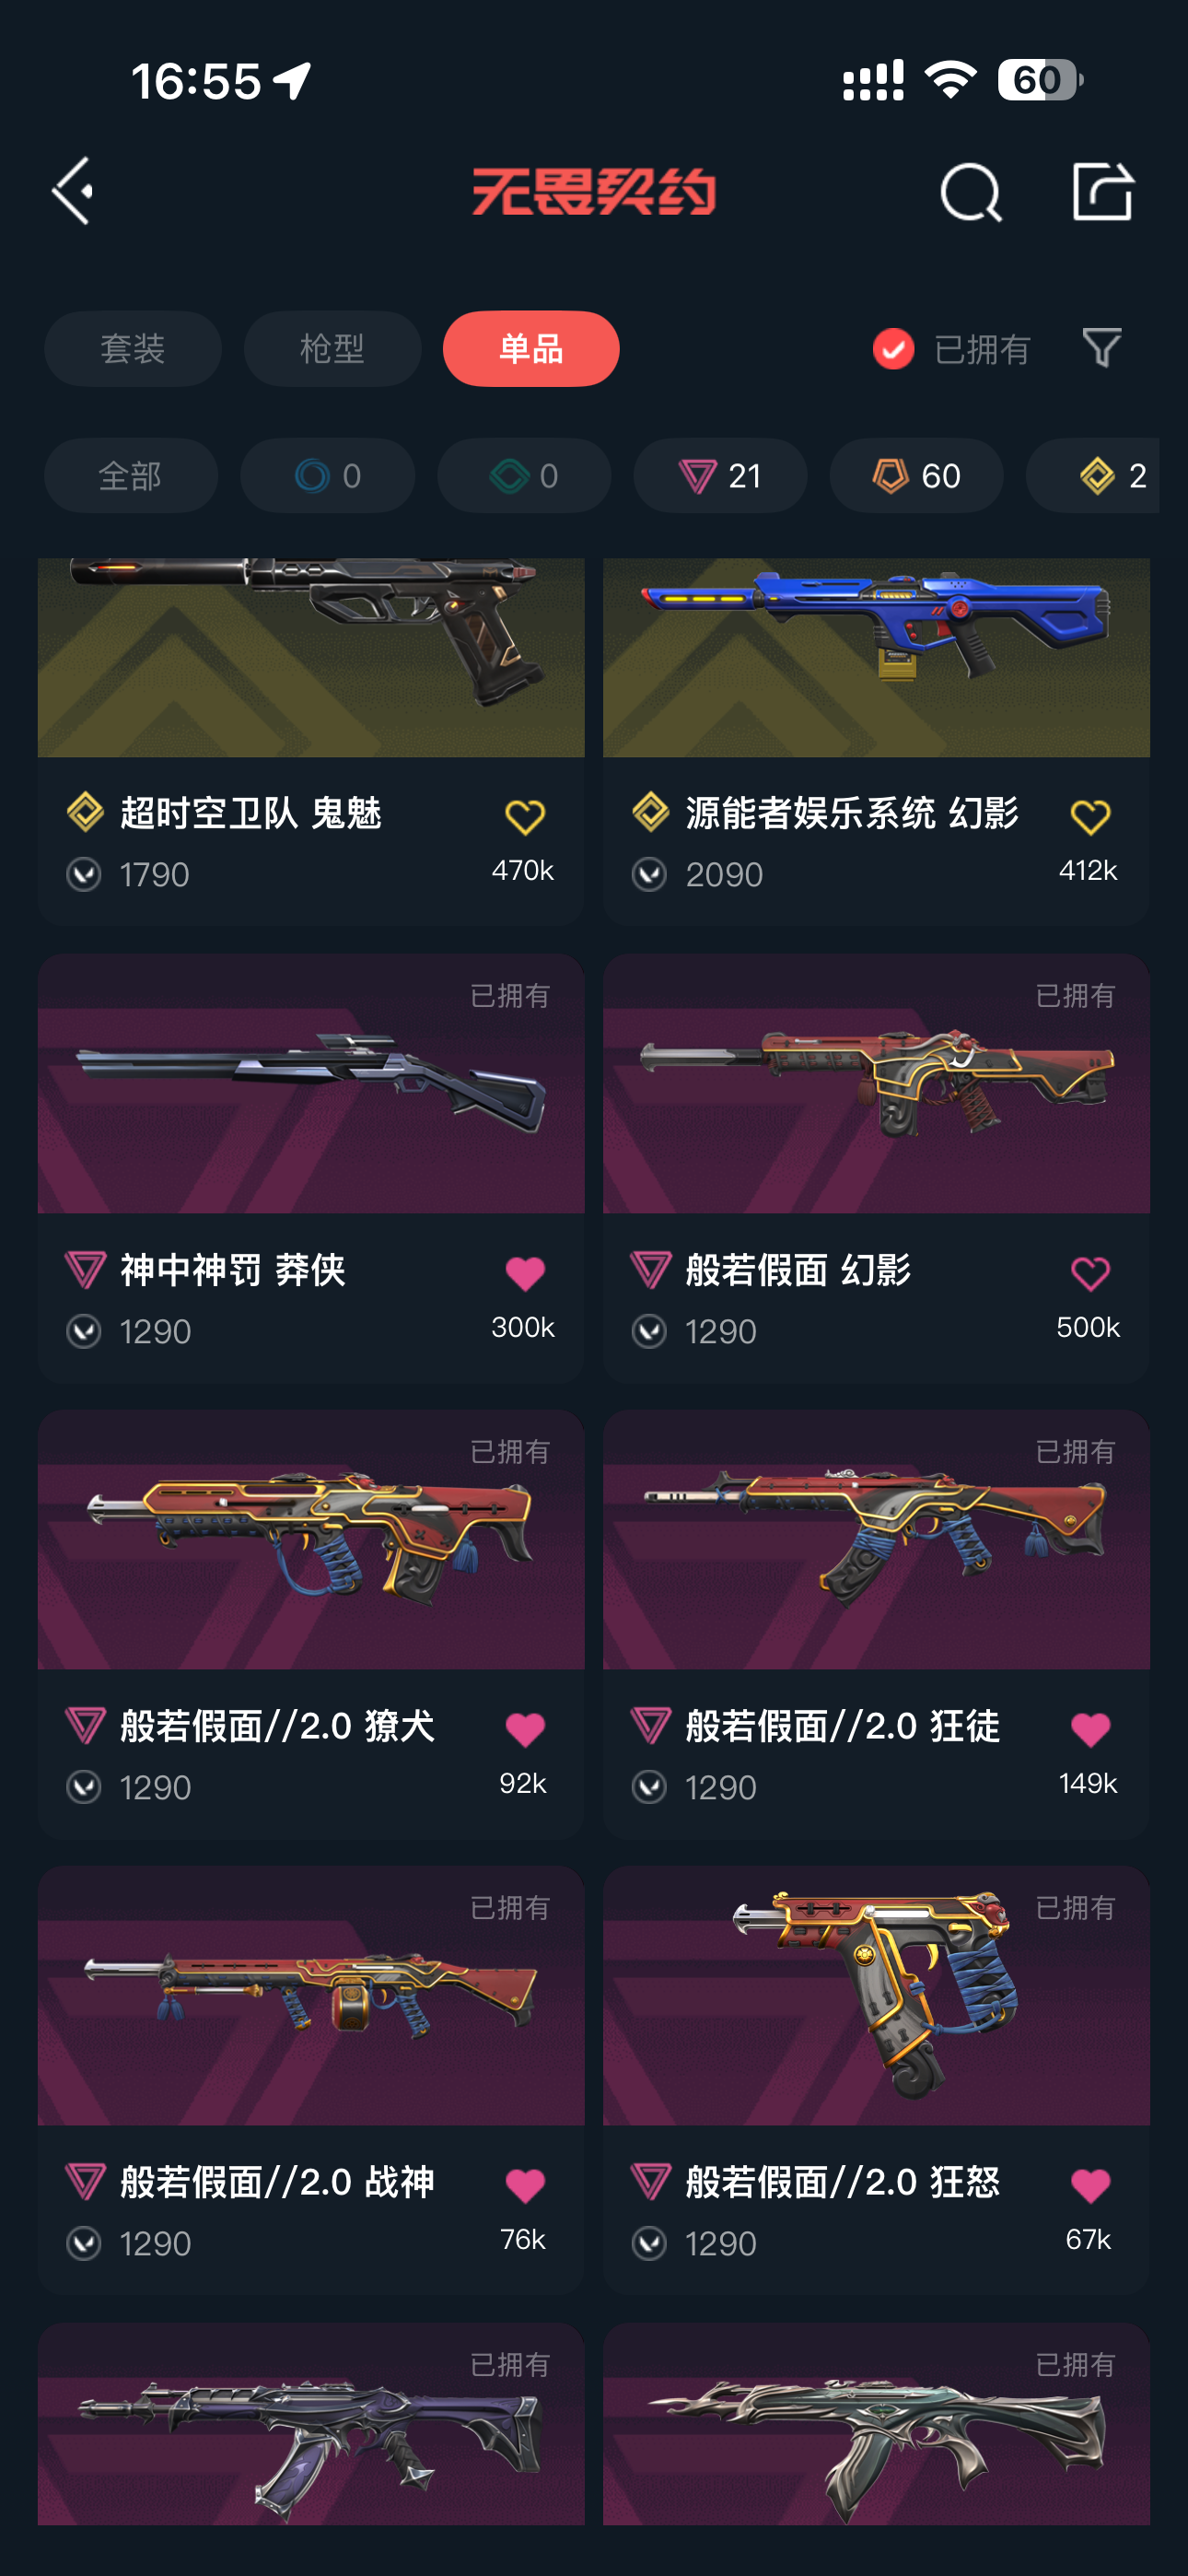Open the search magnifier icon
Viewport: 1188px width, 2576px height.
(970, 192)
